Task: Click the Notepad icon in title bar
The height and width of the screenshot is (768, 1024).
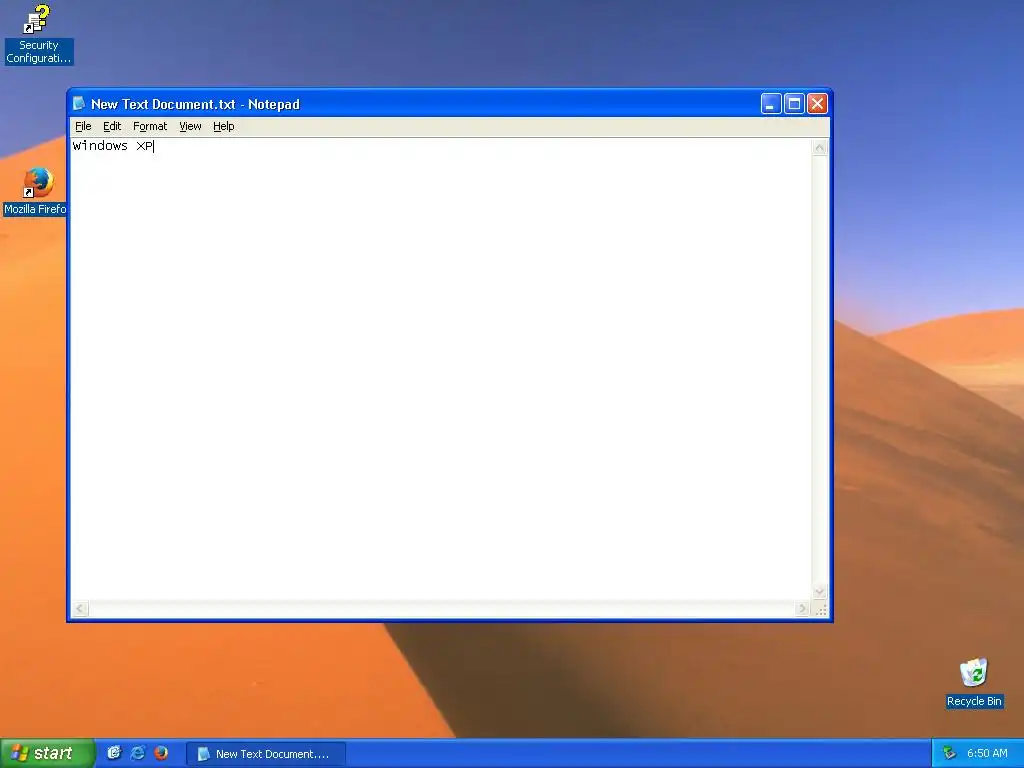Action: click(79, 103)
